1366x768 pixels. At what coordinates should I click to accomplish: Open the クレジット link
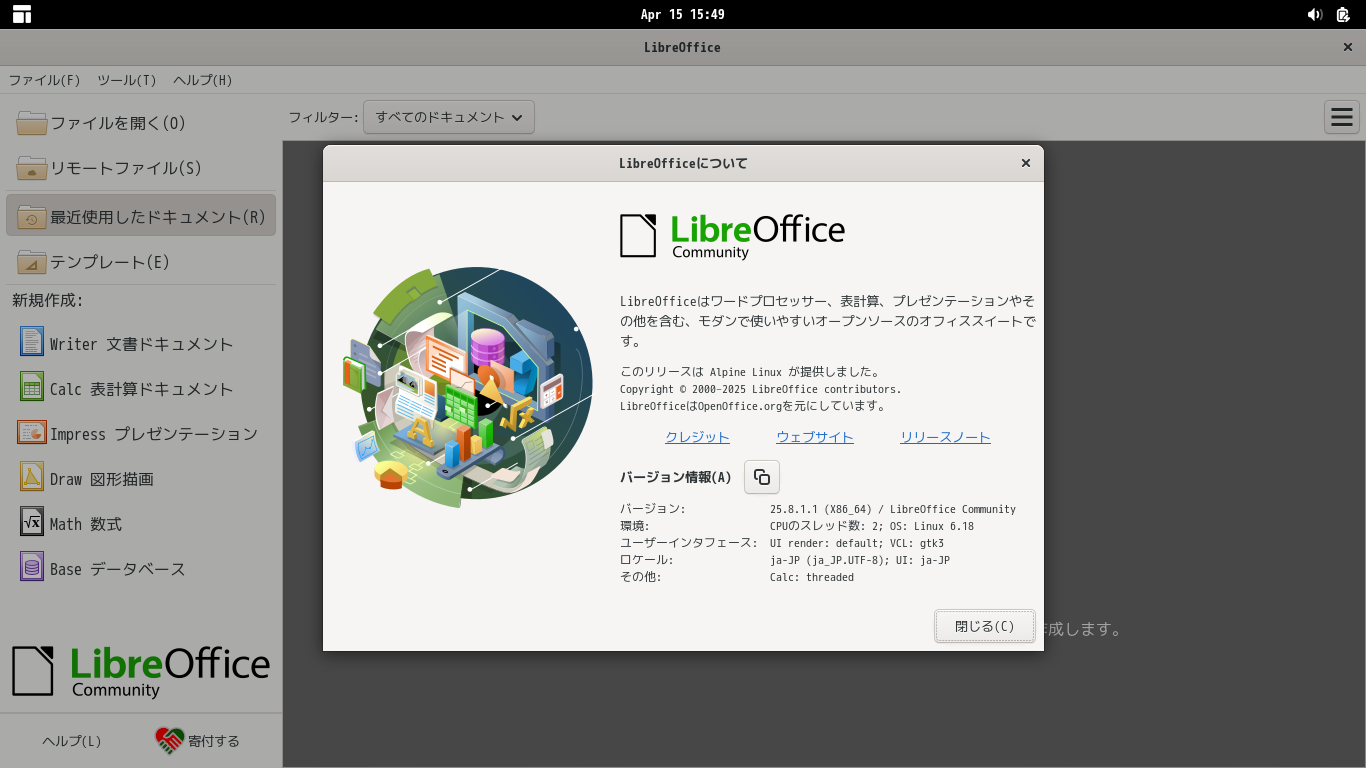click(698, 437)
